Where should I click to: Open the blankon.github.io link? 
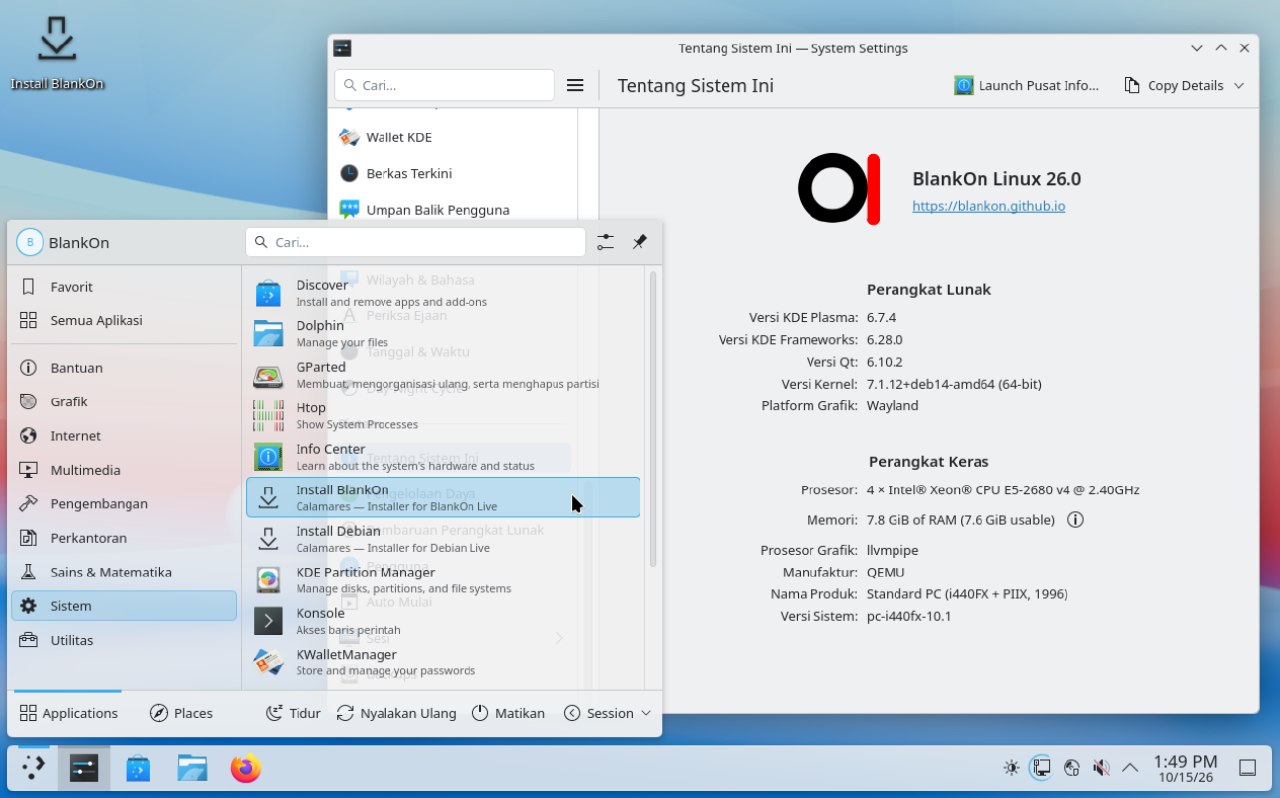click(988, 206)
